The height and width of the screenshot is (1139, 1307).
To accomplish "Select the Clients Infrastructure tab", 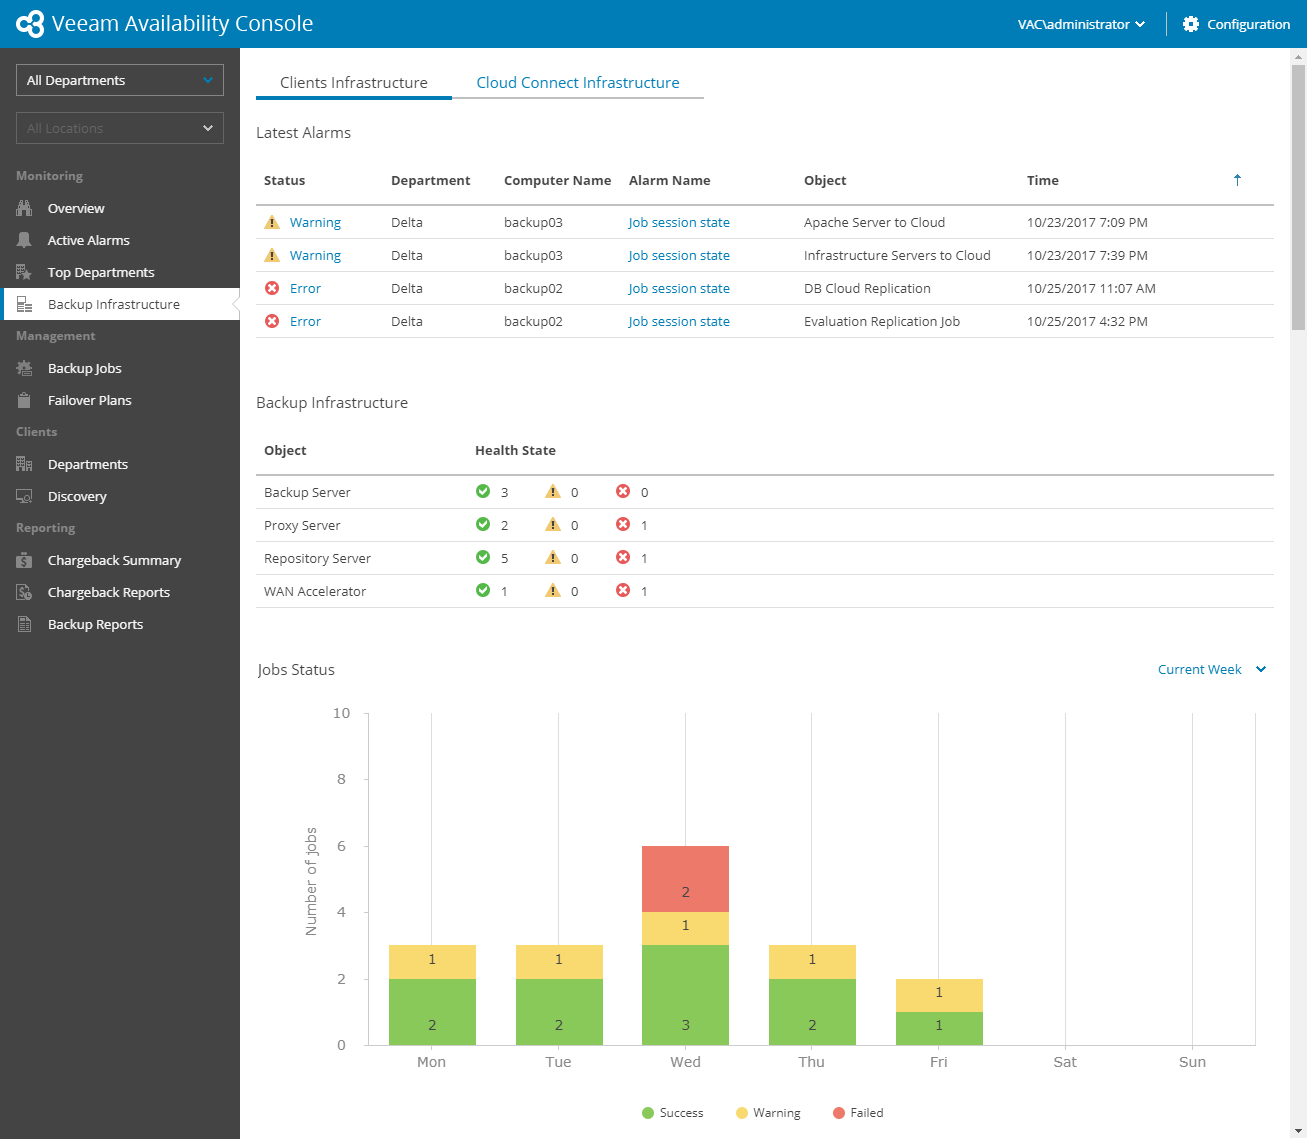I will [x=353, y=82].
